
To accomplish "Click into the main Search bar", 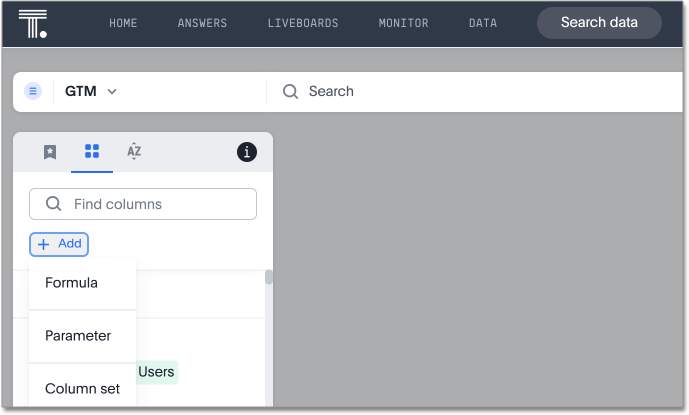I will pos(480,91).
